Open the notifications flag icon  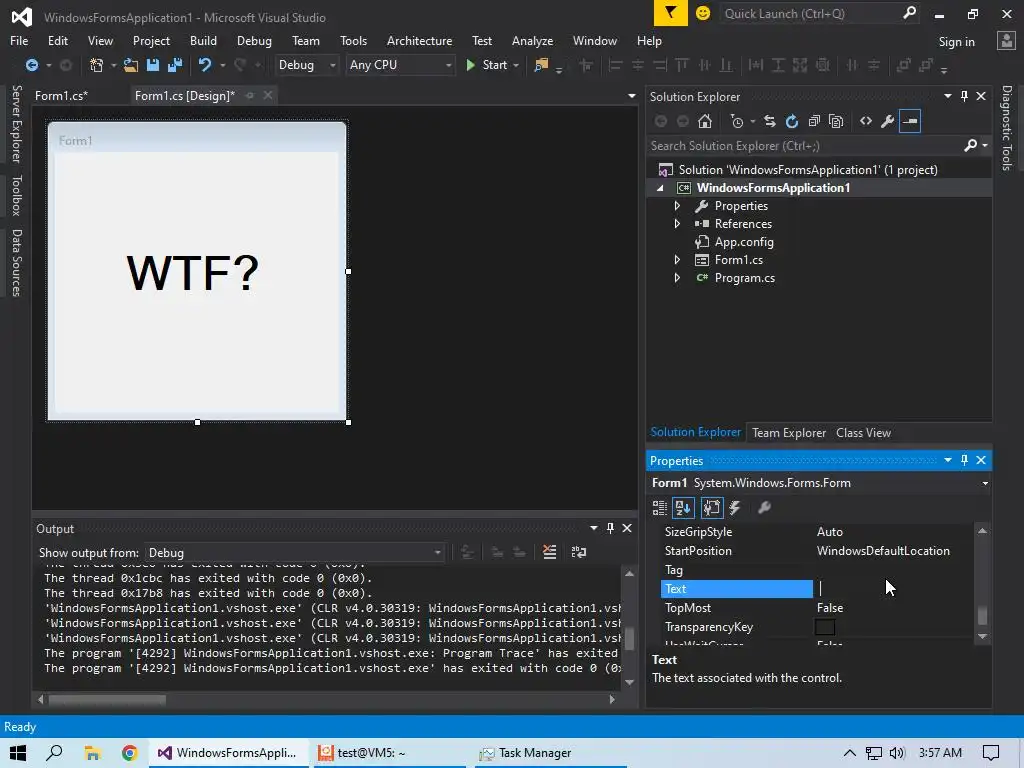(671, 13)
